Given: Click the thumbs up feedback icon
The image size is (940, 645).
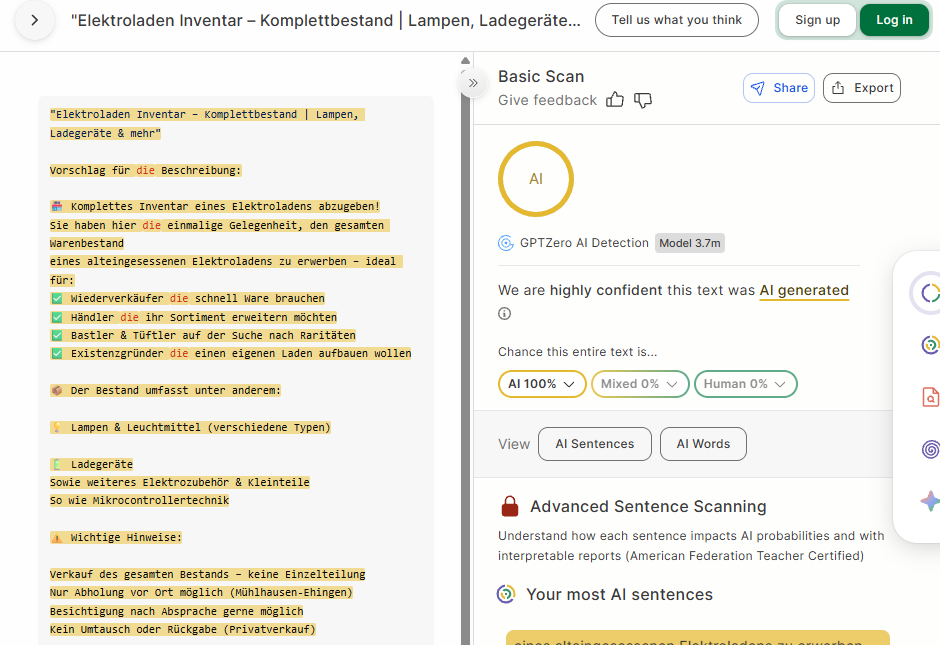Looking at the screenshot, I should [615, 100].
